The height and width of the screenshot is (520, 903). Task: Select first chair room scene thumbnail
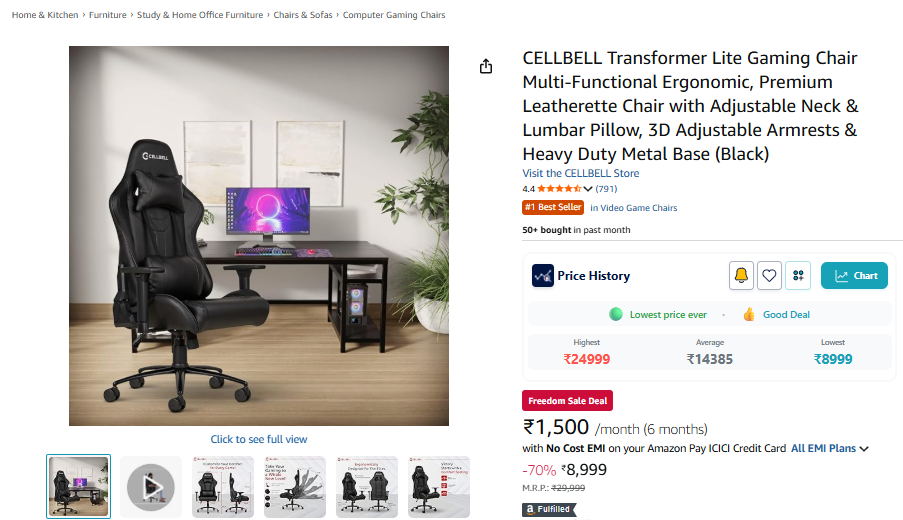click(x=78, y=487)
